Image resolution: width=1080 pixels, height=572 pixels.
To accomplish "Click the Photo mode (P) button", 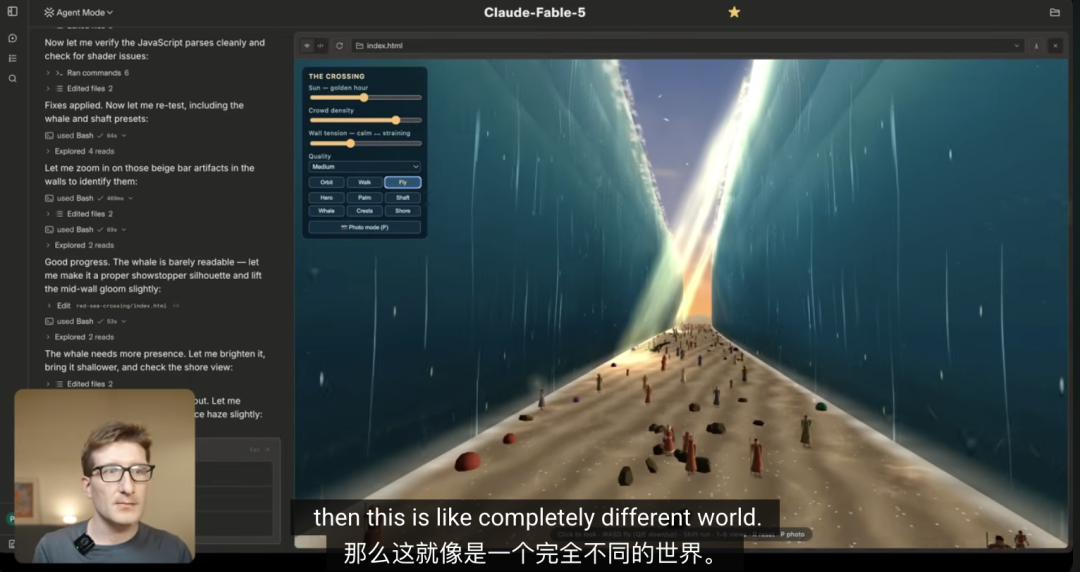I will (364, 227).
